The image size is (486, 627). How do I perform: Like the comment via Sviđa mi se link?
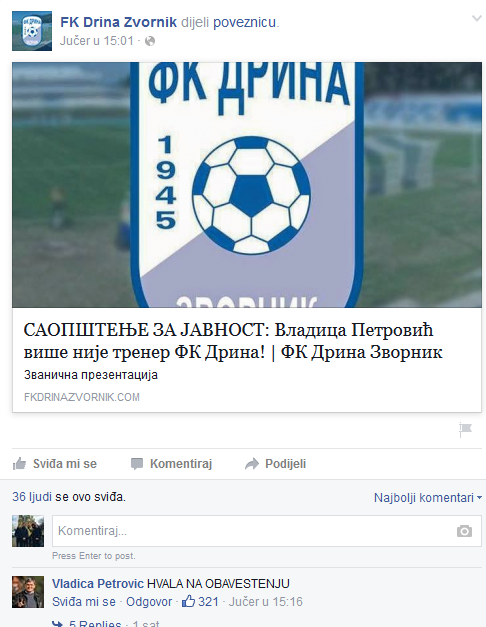tap(84, 602)
